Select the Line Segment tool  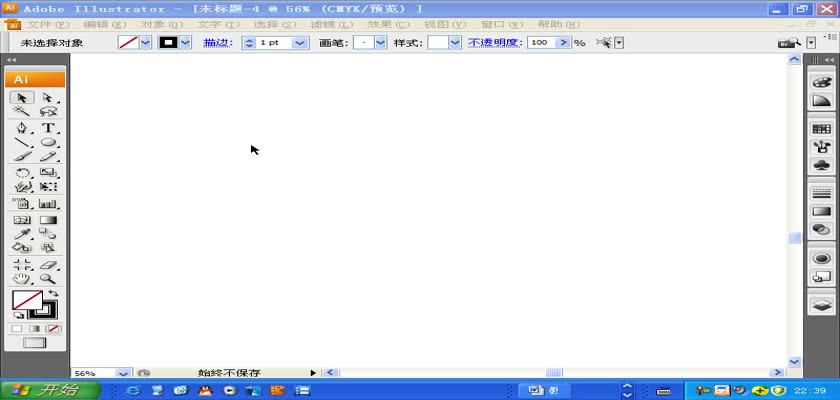point(21,142)
